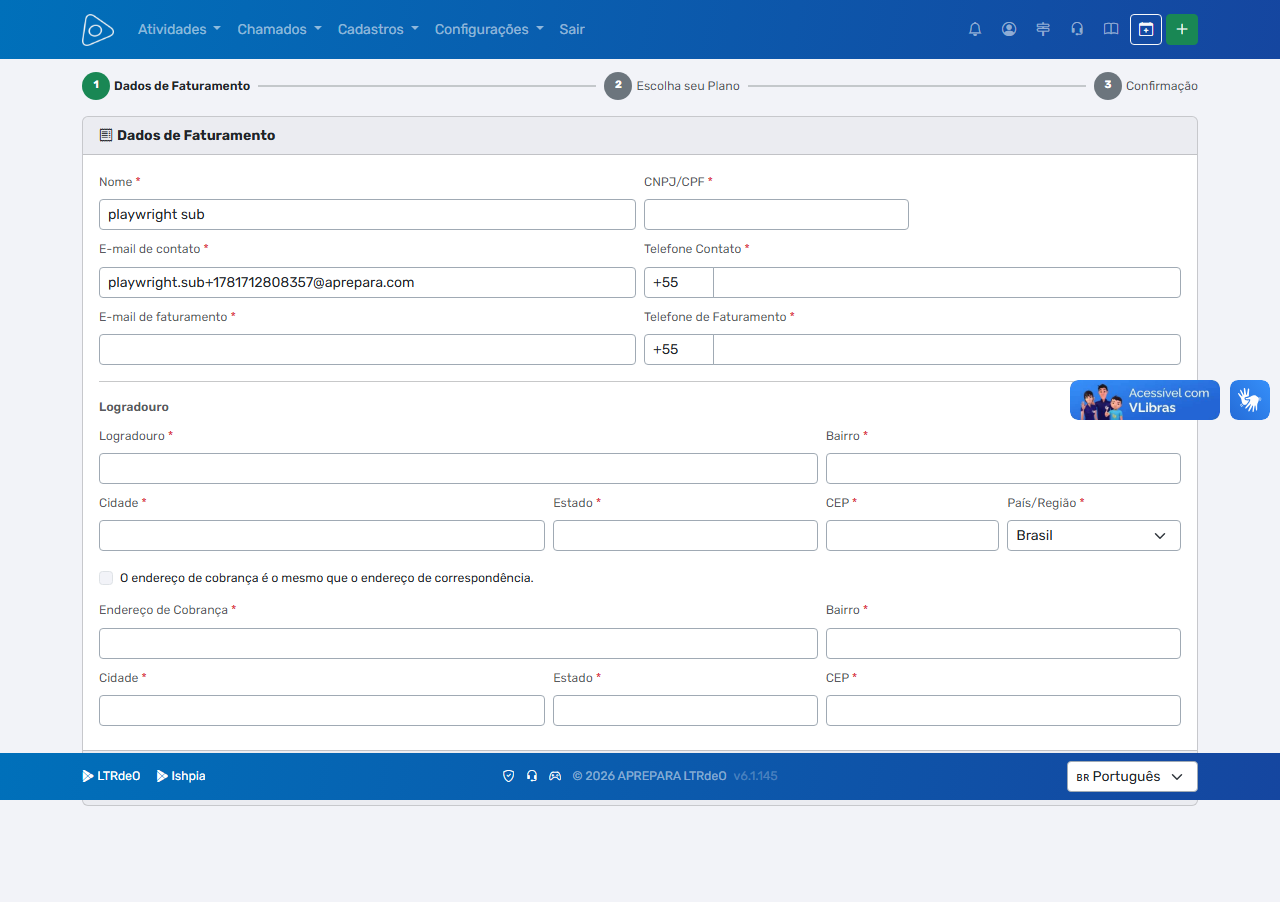Check the same billing address checkbox
The height and width of the screenshot is (902, 1280).
click(x=106, y=578)
